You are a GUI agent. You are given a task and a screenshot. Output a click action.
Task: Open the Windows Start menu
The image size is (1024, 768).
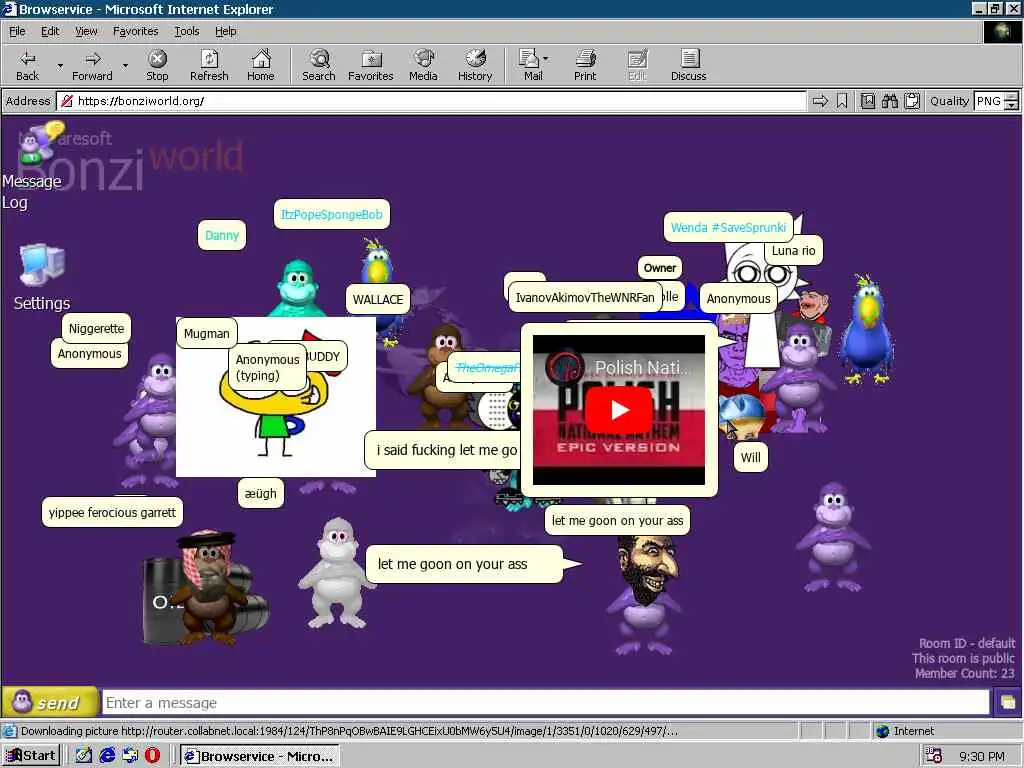coord(31,756)
